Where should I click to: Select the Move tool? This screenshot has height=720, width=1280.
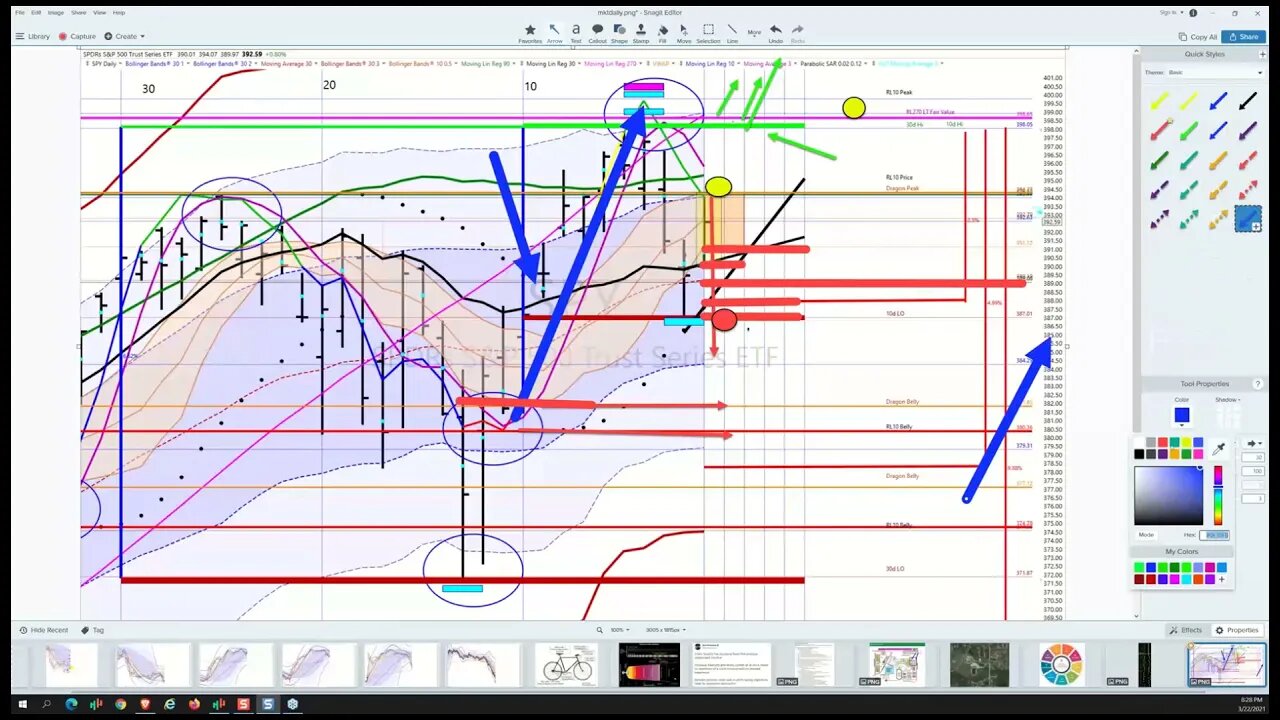click(x=684, y=34)
